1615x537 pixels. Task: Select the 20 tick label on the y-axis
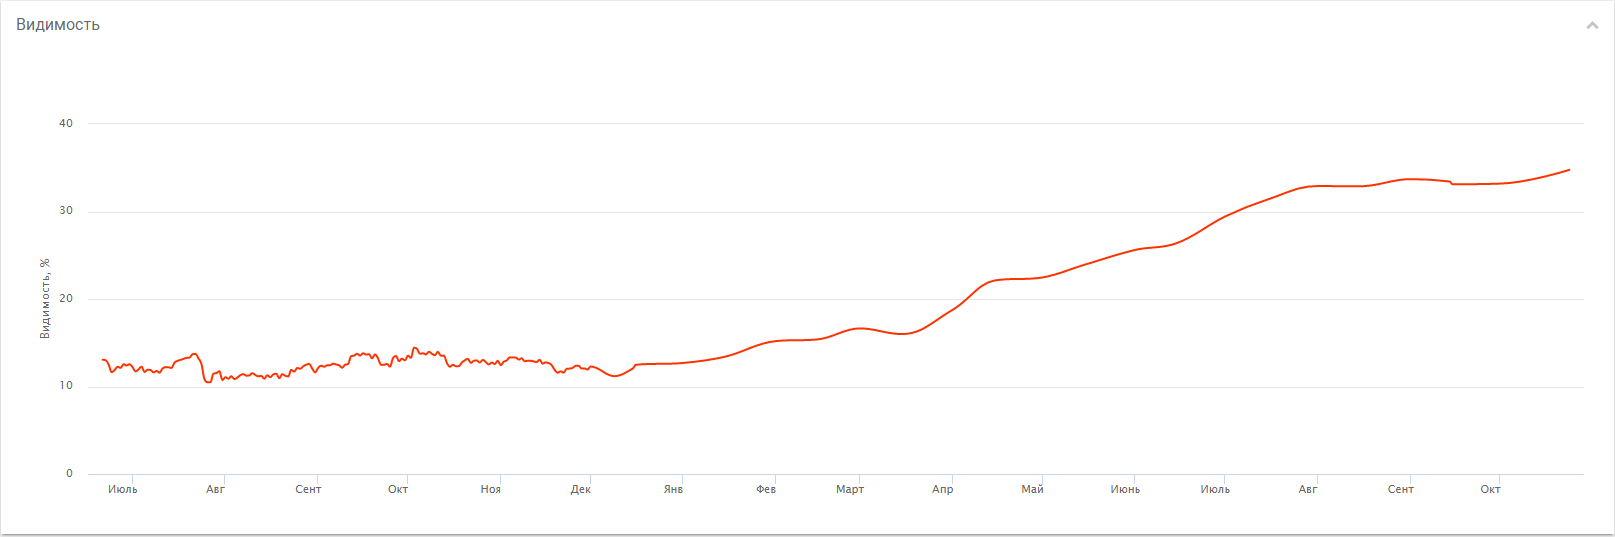tap(66, 298)
